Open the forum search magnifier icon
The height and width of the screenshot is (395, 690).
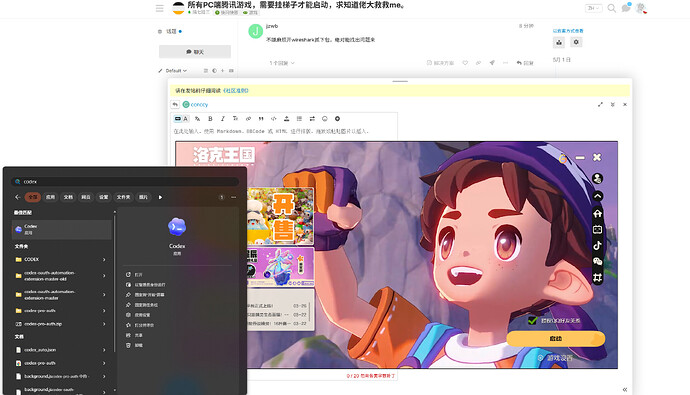pos(612,8)
